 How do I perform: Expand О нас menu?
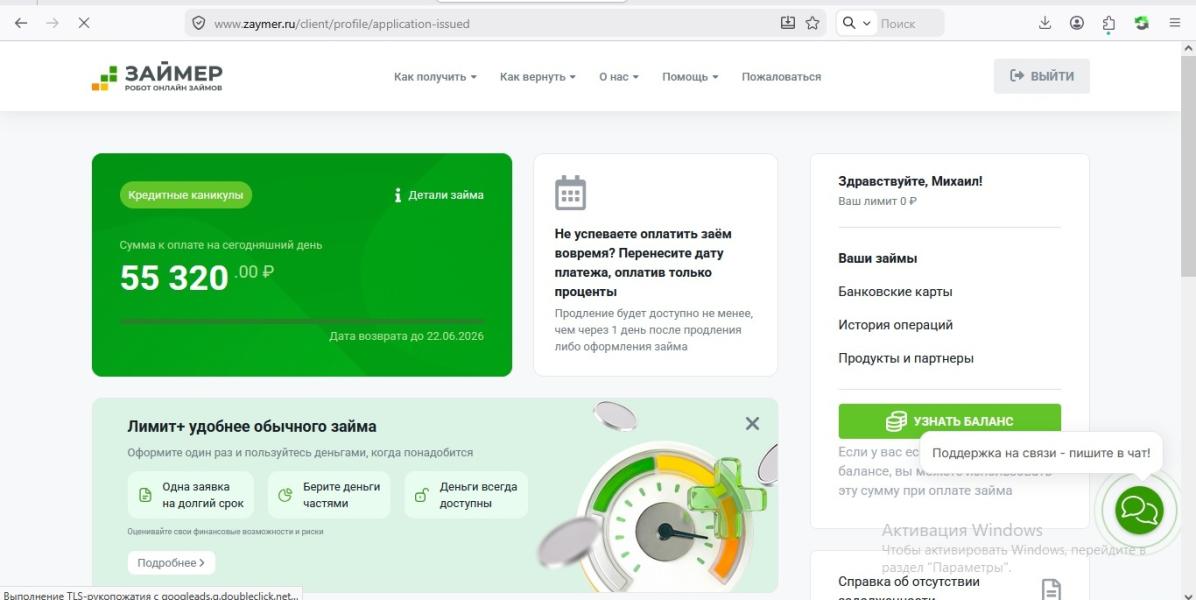619,77
